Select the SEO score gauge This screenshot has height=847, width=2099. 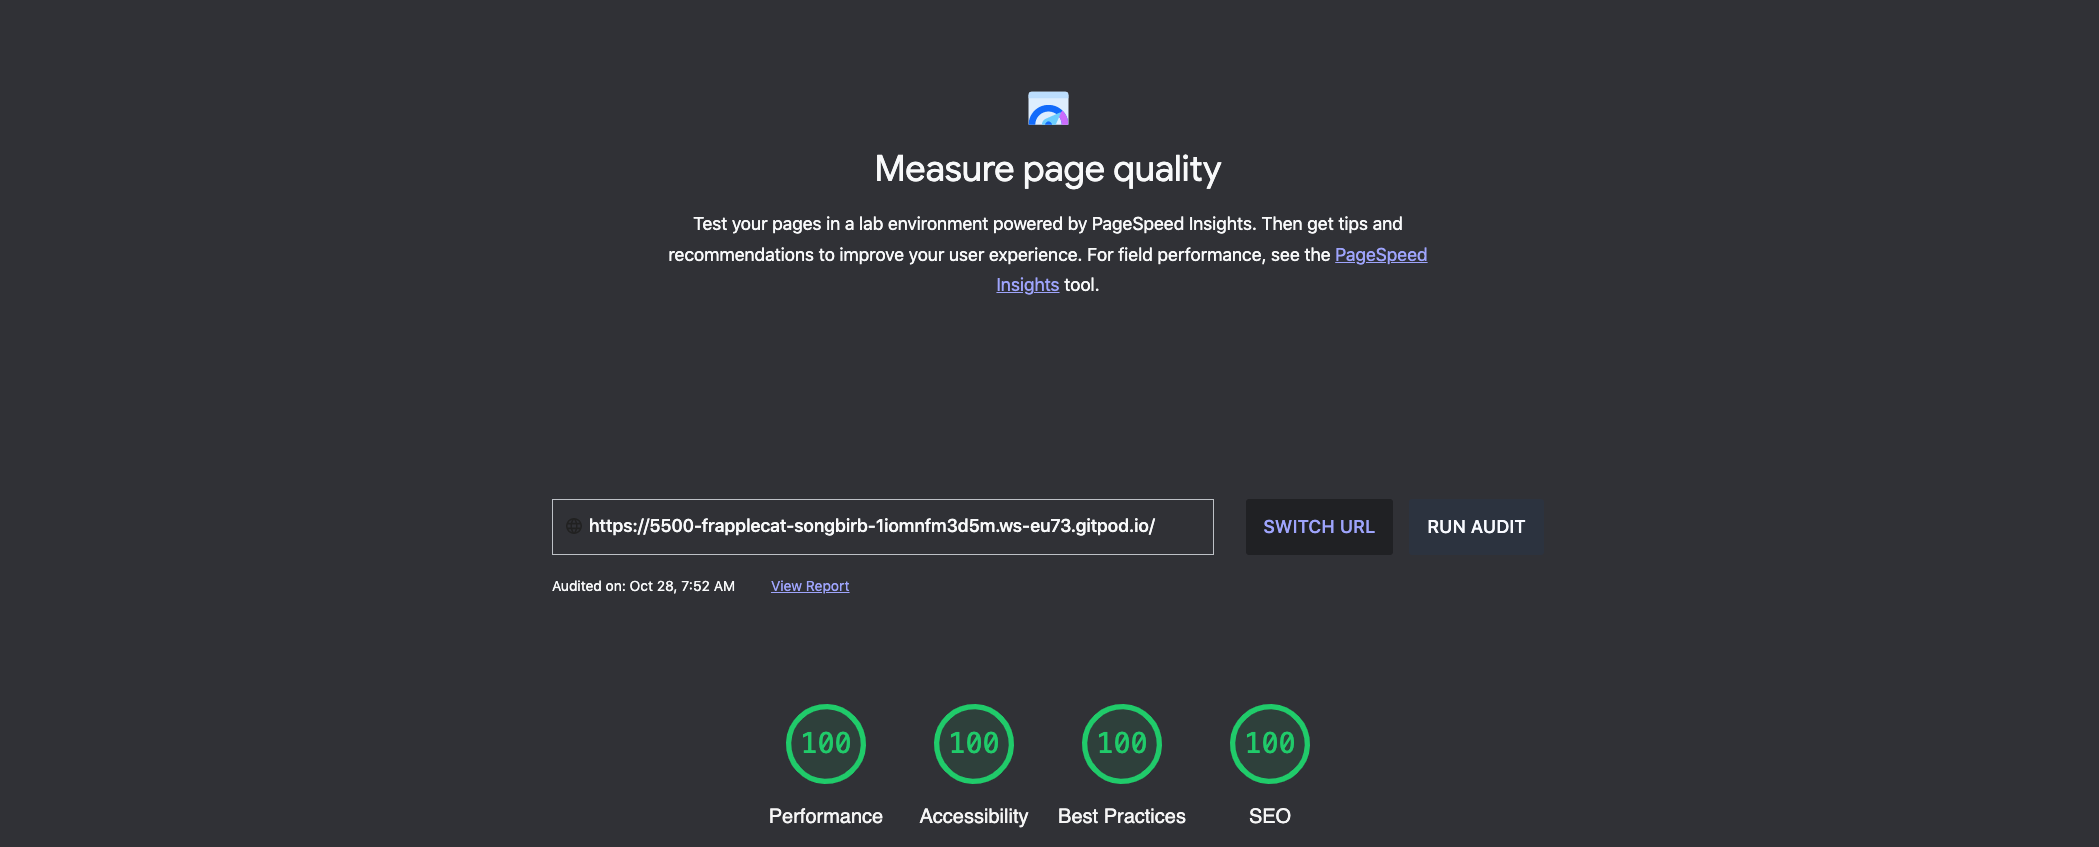[1270, 744]
